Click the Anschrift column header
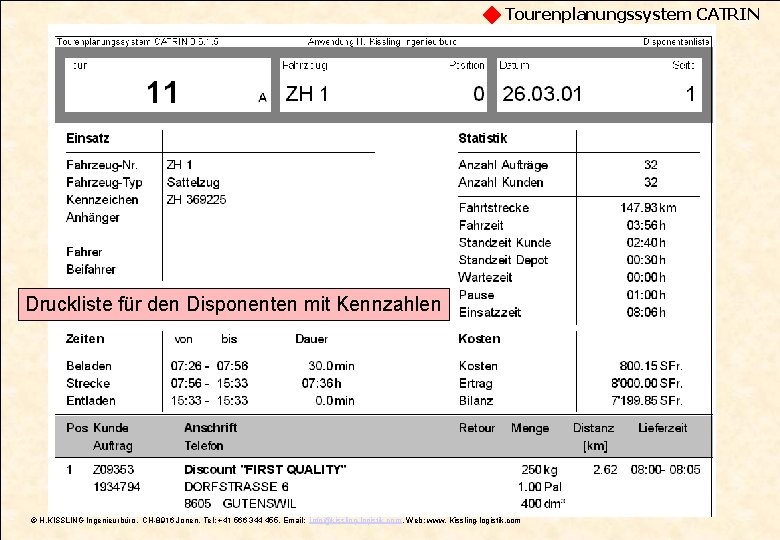 210,428
